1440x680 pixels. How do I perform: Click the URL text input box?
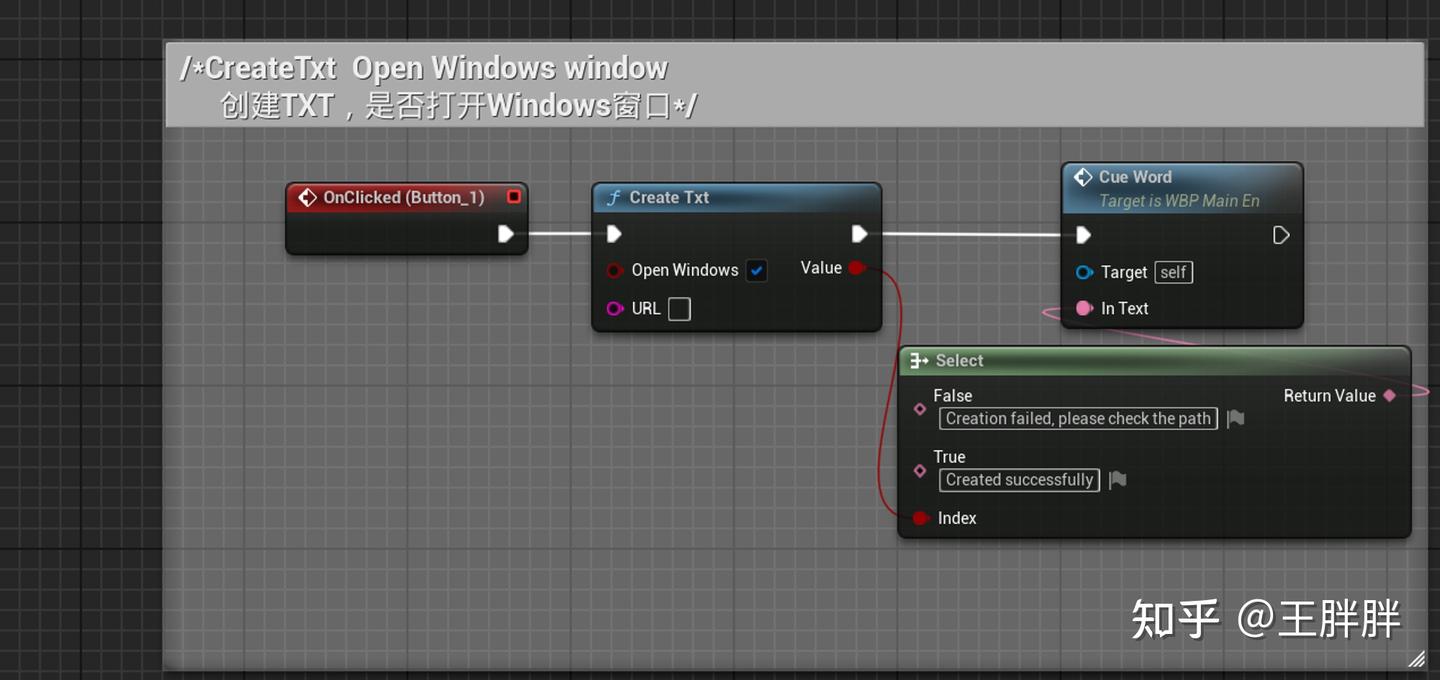(679, 309)
